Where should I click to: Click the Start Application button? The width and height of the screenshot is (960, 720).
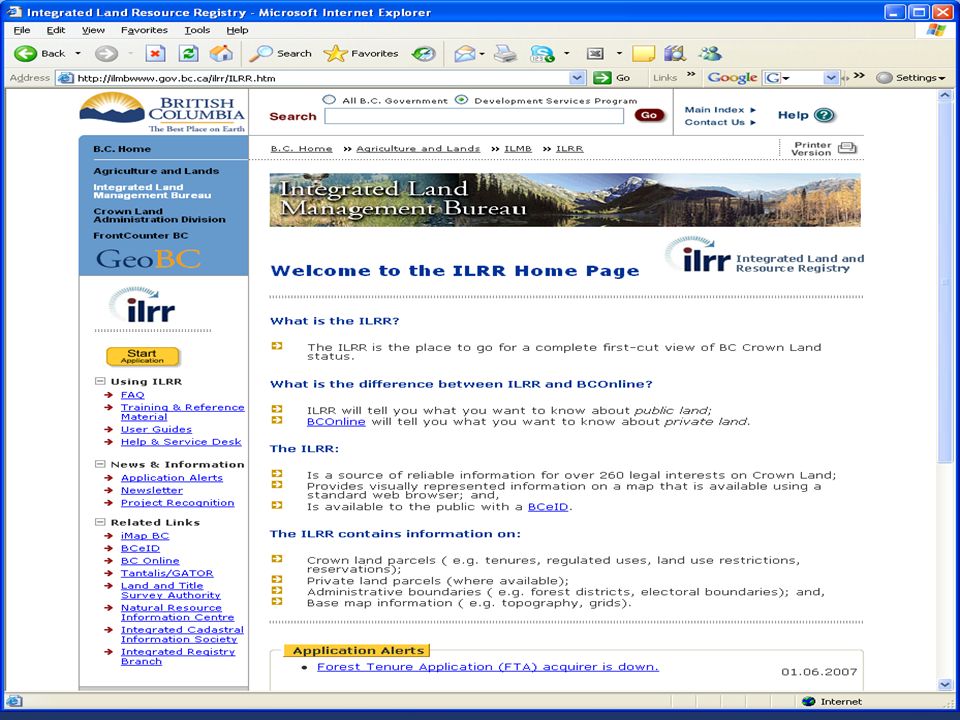click(x=143, y=356)
